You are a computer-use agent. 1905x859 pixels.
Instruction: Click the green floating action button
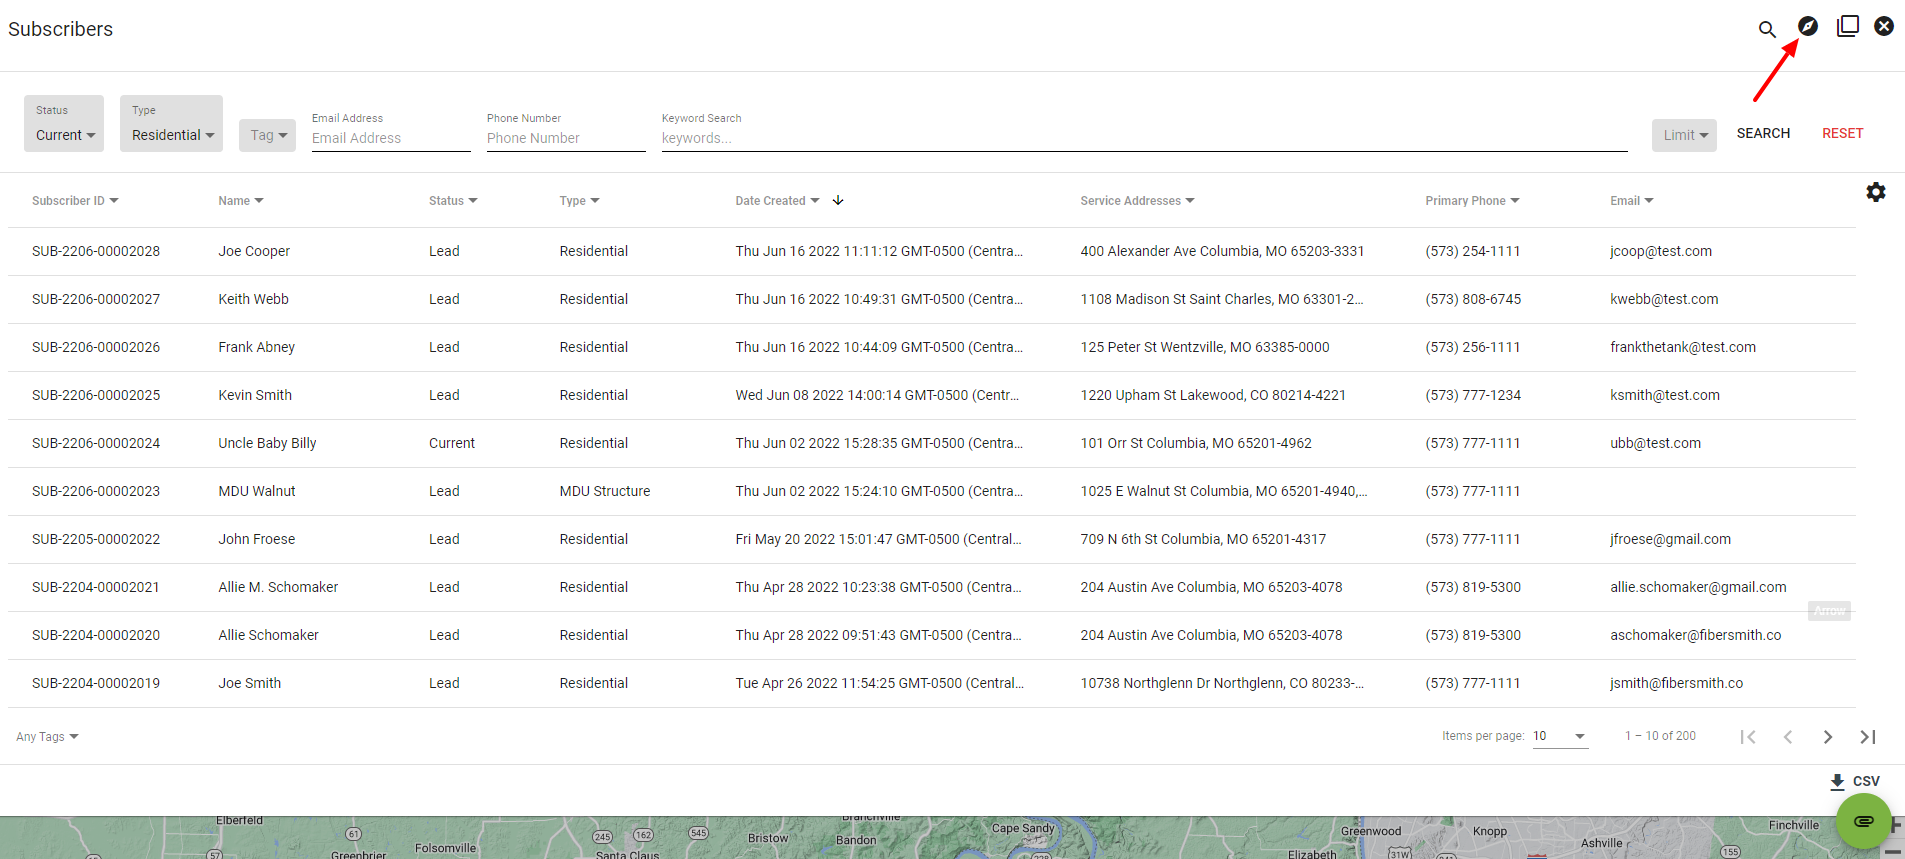(1863, 821)
